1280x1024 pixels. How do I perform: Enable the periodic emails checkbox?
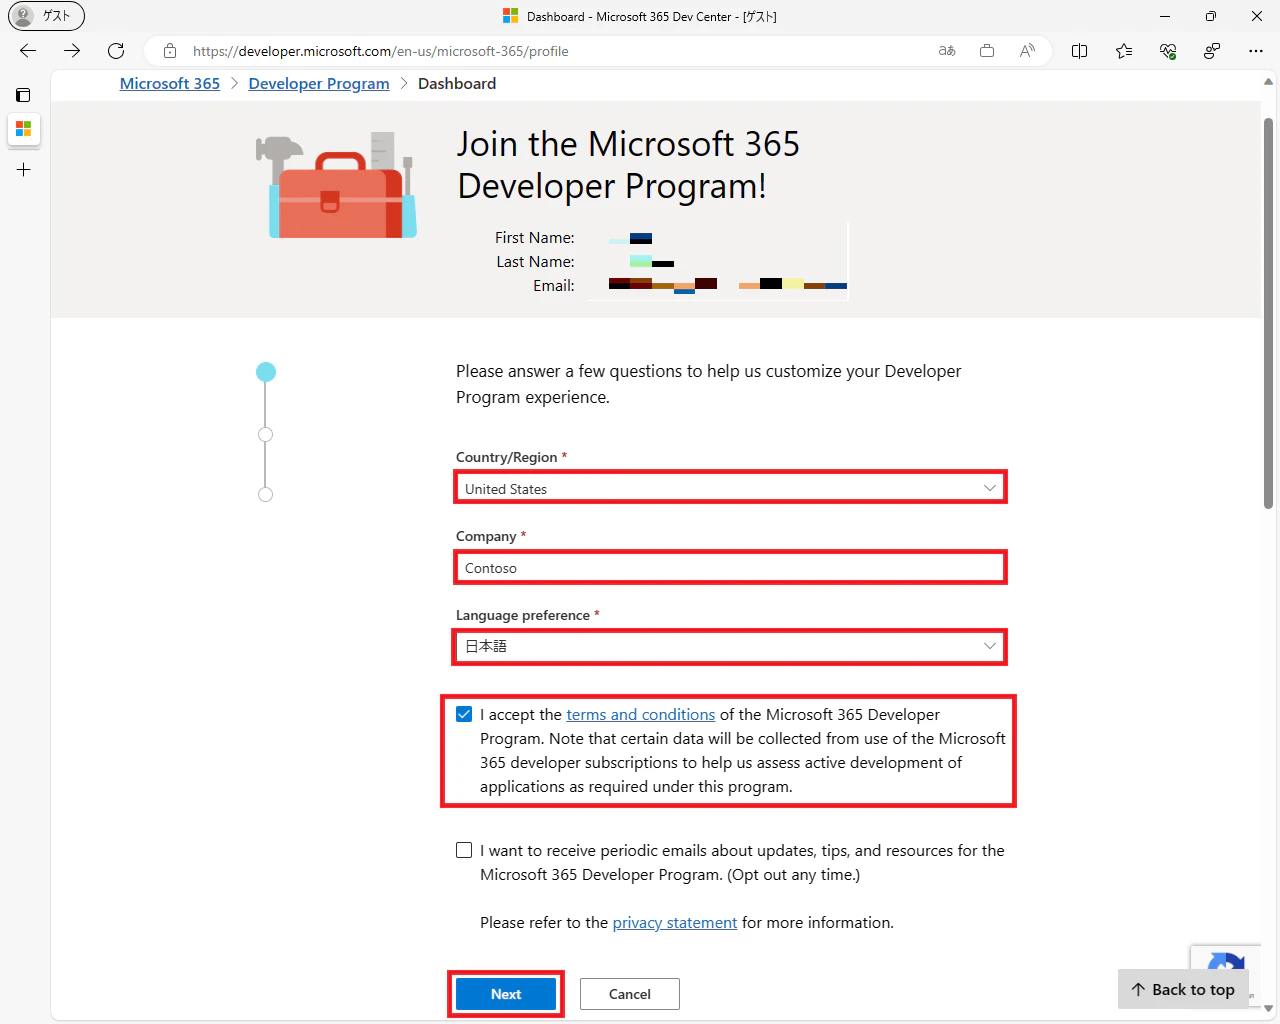(x=464, y=850)
